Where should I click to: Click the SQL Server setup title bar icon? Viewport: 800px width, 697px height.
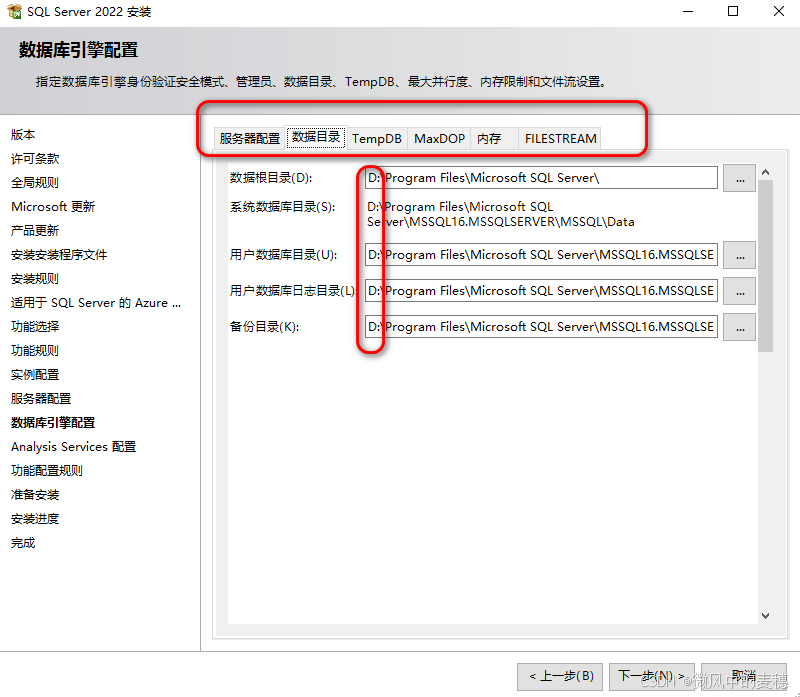point(15,11)
